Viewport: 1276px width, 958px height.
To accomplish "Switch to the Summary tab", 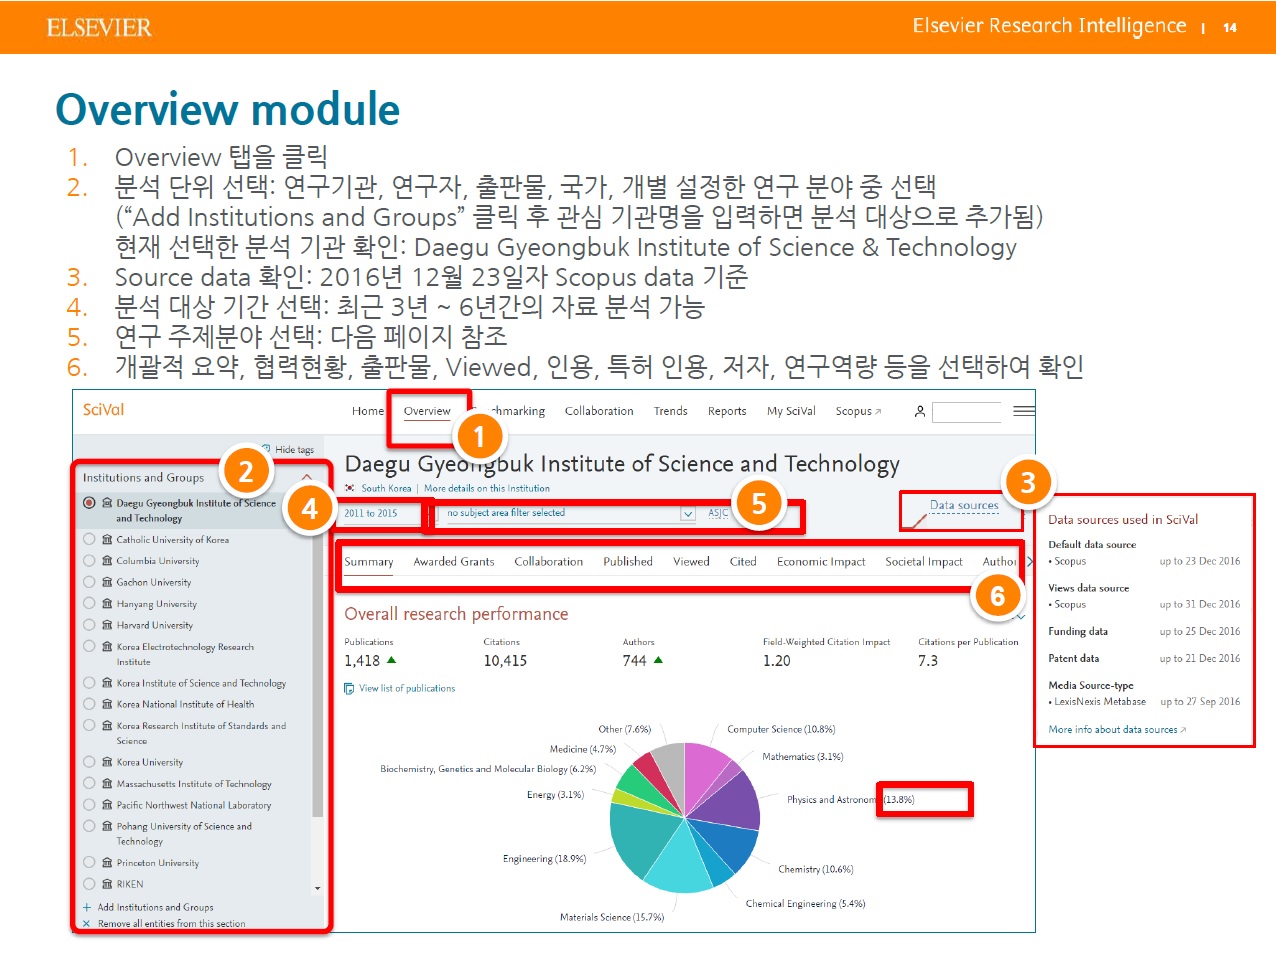I will [369, 562].
